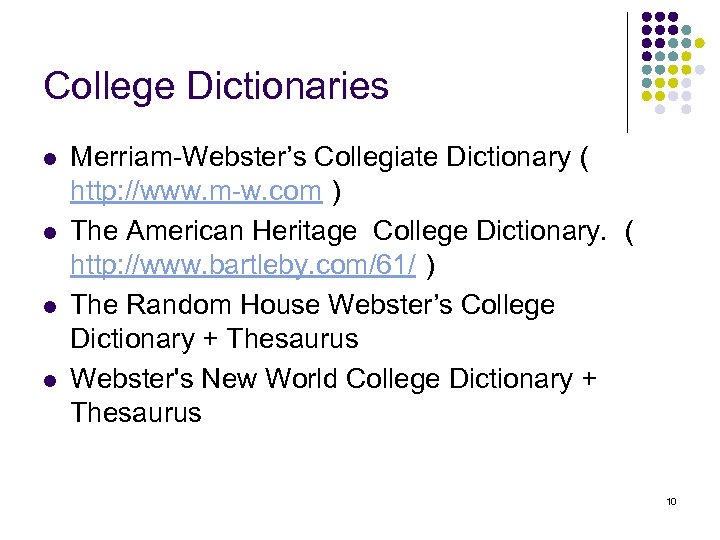Click the Dictionary + Thesaurus text under Random House

tap(214, 339)
